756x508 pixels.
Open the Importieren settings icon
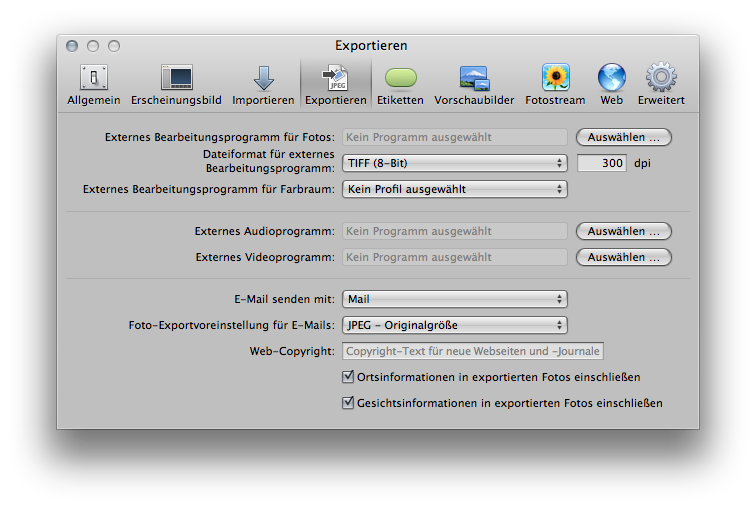[x=263, y=84]
